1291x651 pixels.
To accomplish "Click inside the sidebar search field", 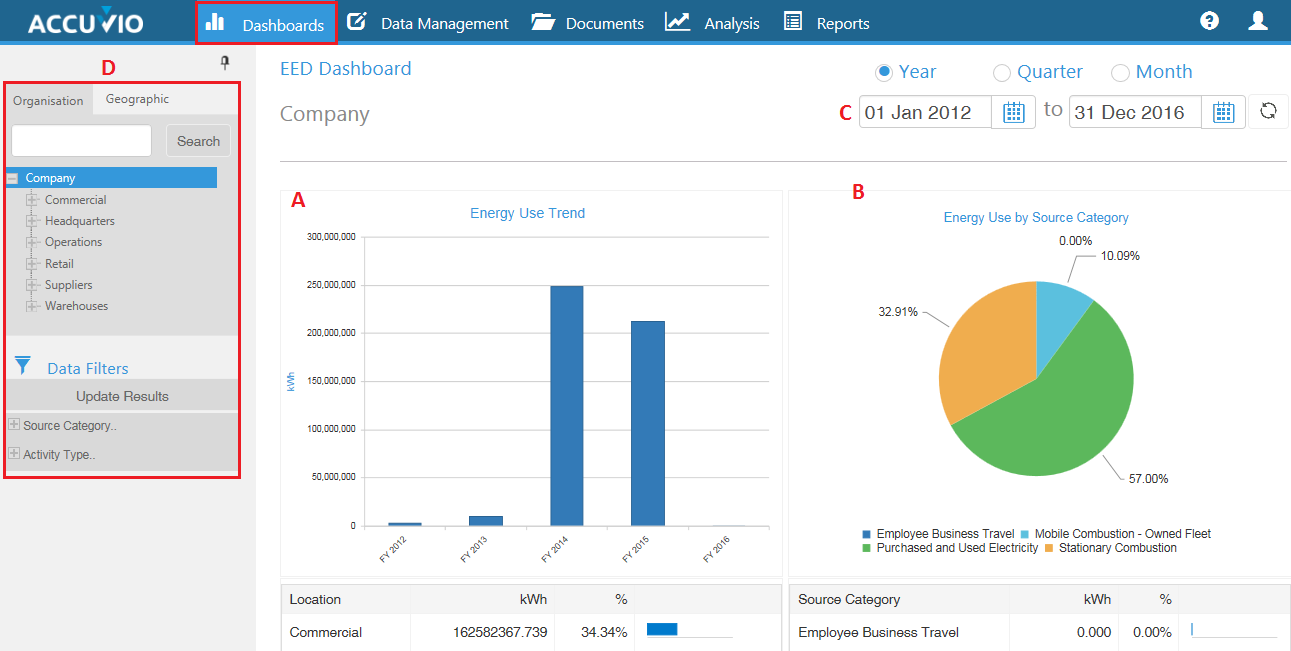I will (x=80, y=140).
